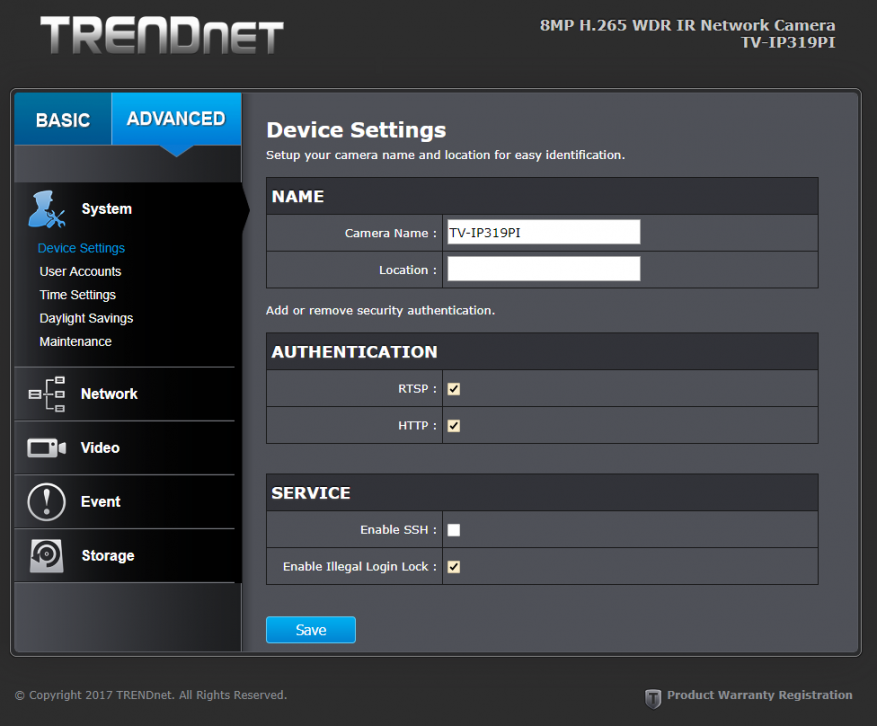The image size is (877, 726).
Task: Toggle Enable Illegal Login Lock checkbox
Action: click(454, 567)
